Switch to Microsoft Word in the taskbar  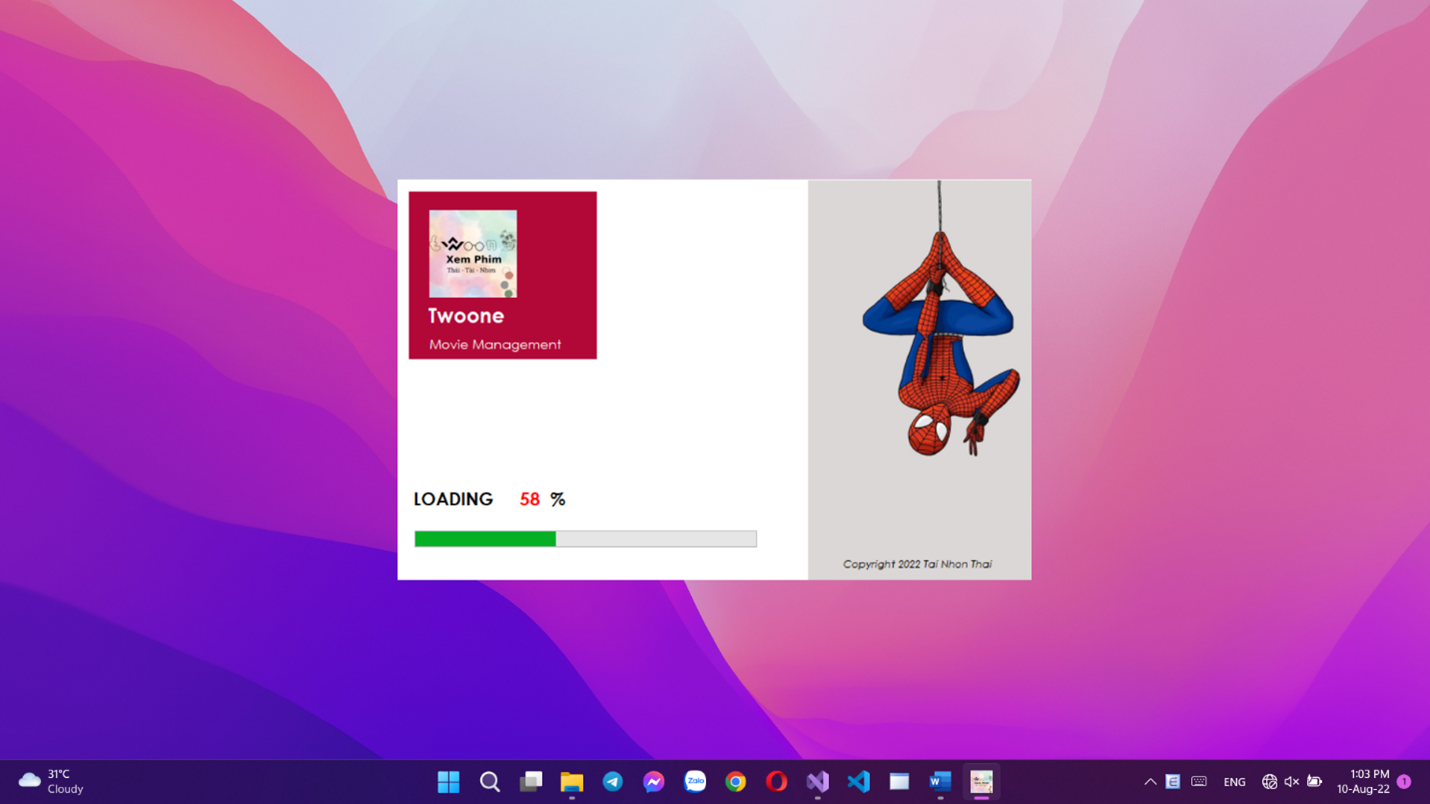pyautogui.click(x=940, y=782)
